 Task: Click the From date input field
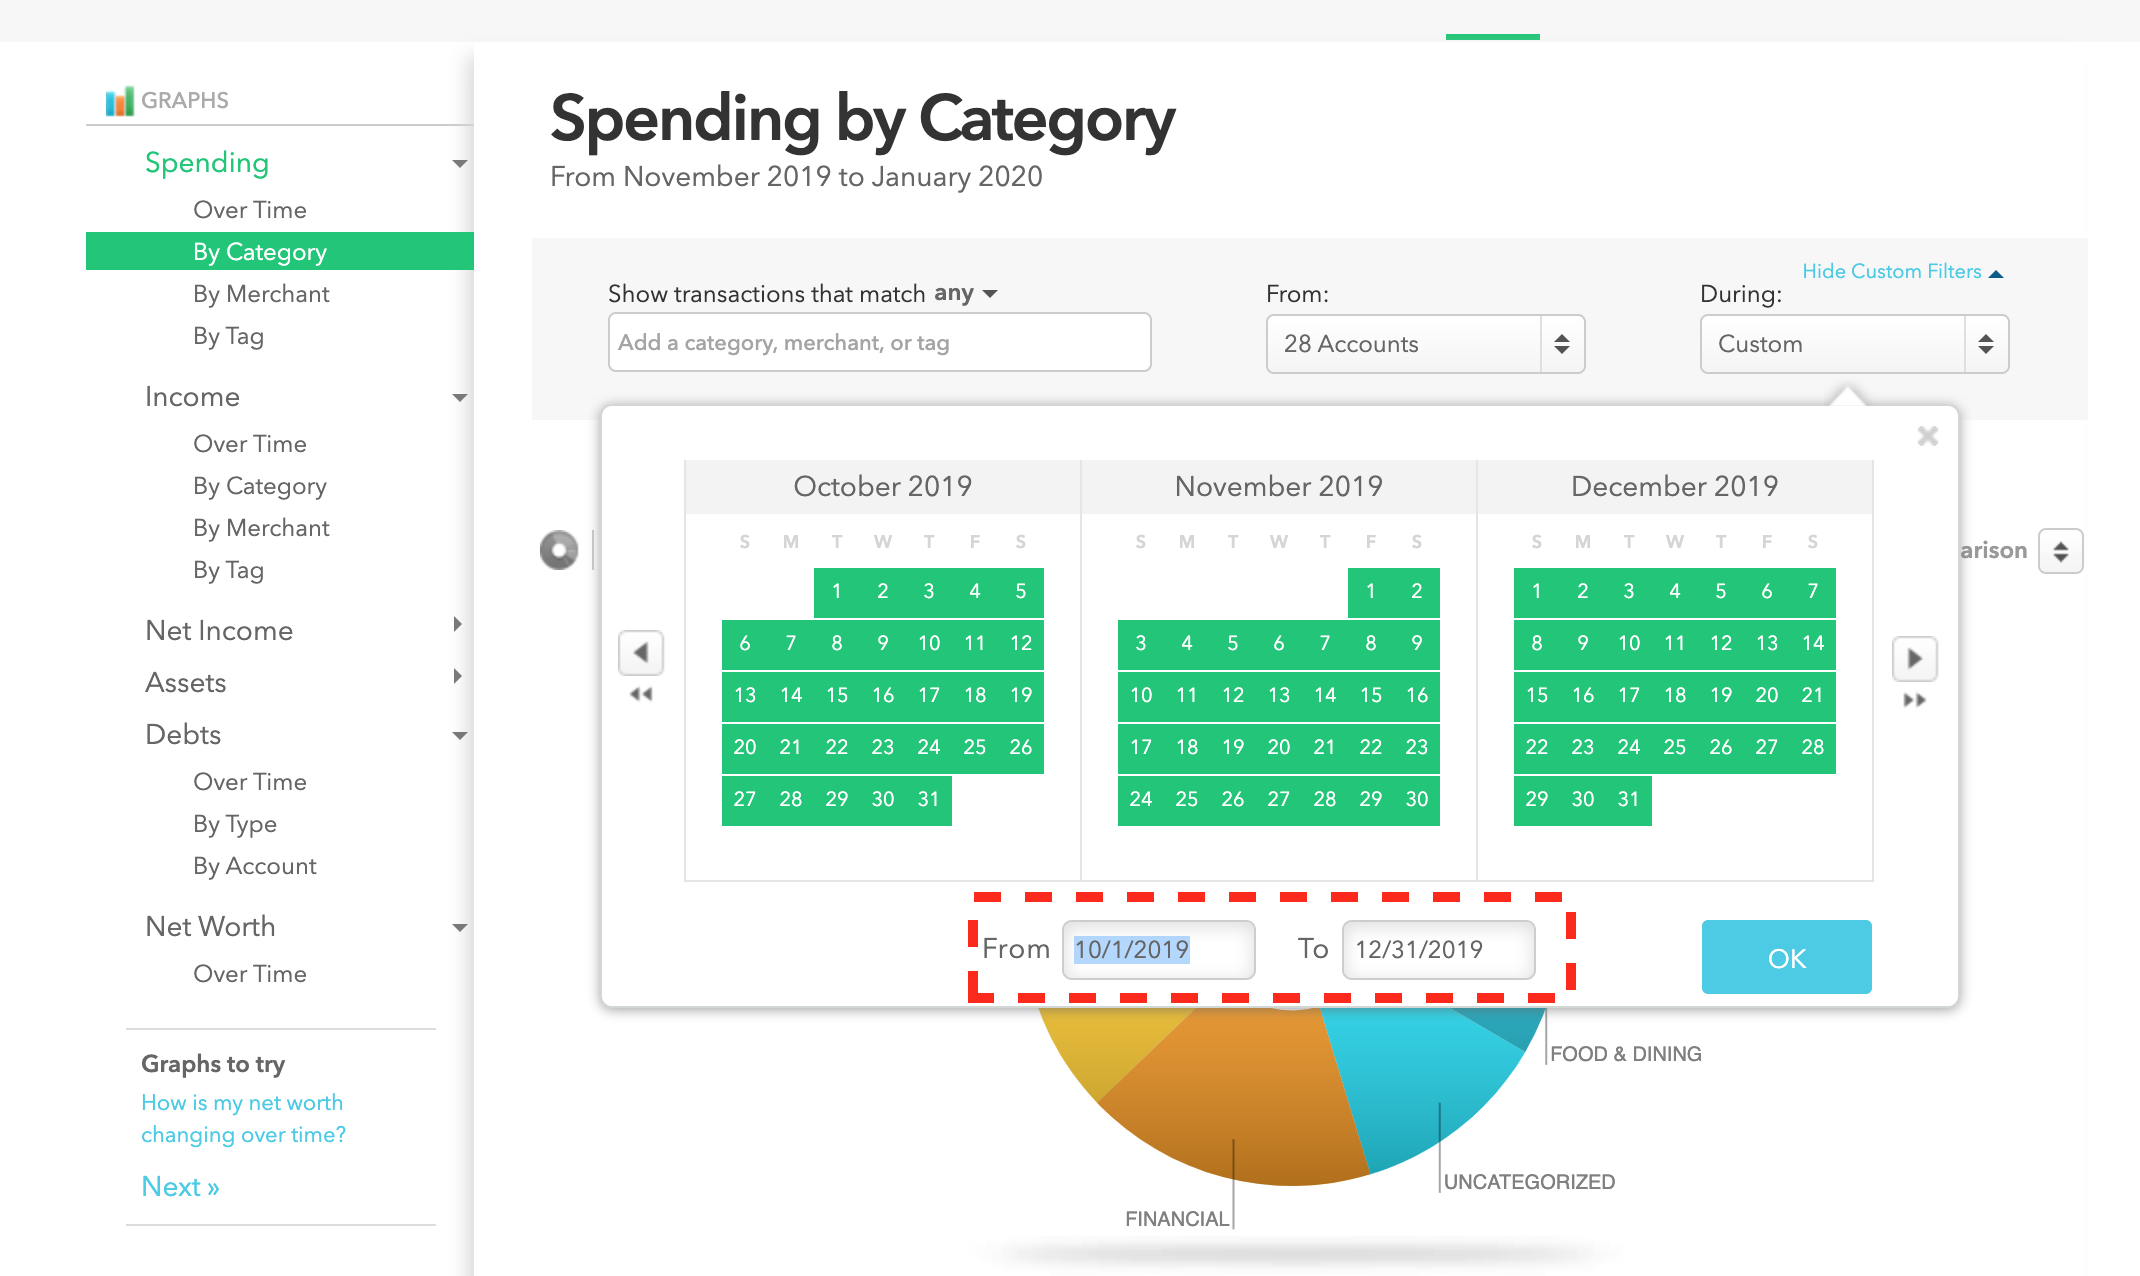[x=1158, y=949]
